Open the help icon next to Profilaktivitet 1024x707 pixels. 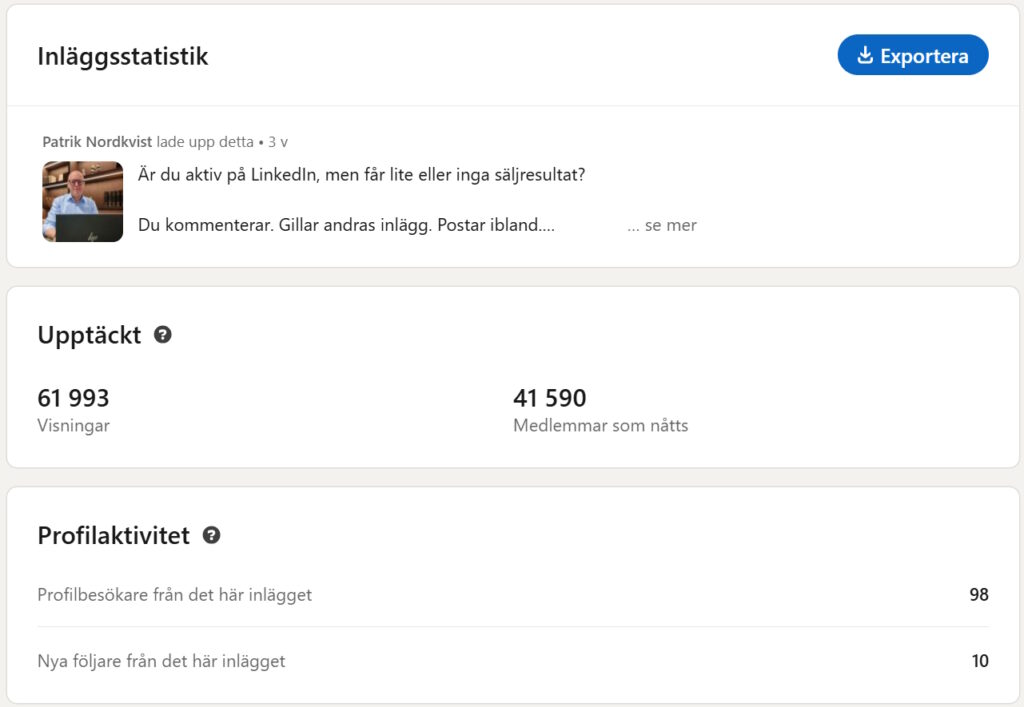tap(211, 535)
